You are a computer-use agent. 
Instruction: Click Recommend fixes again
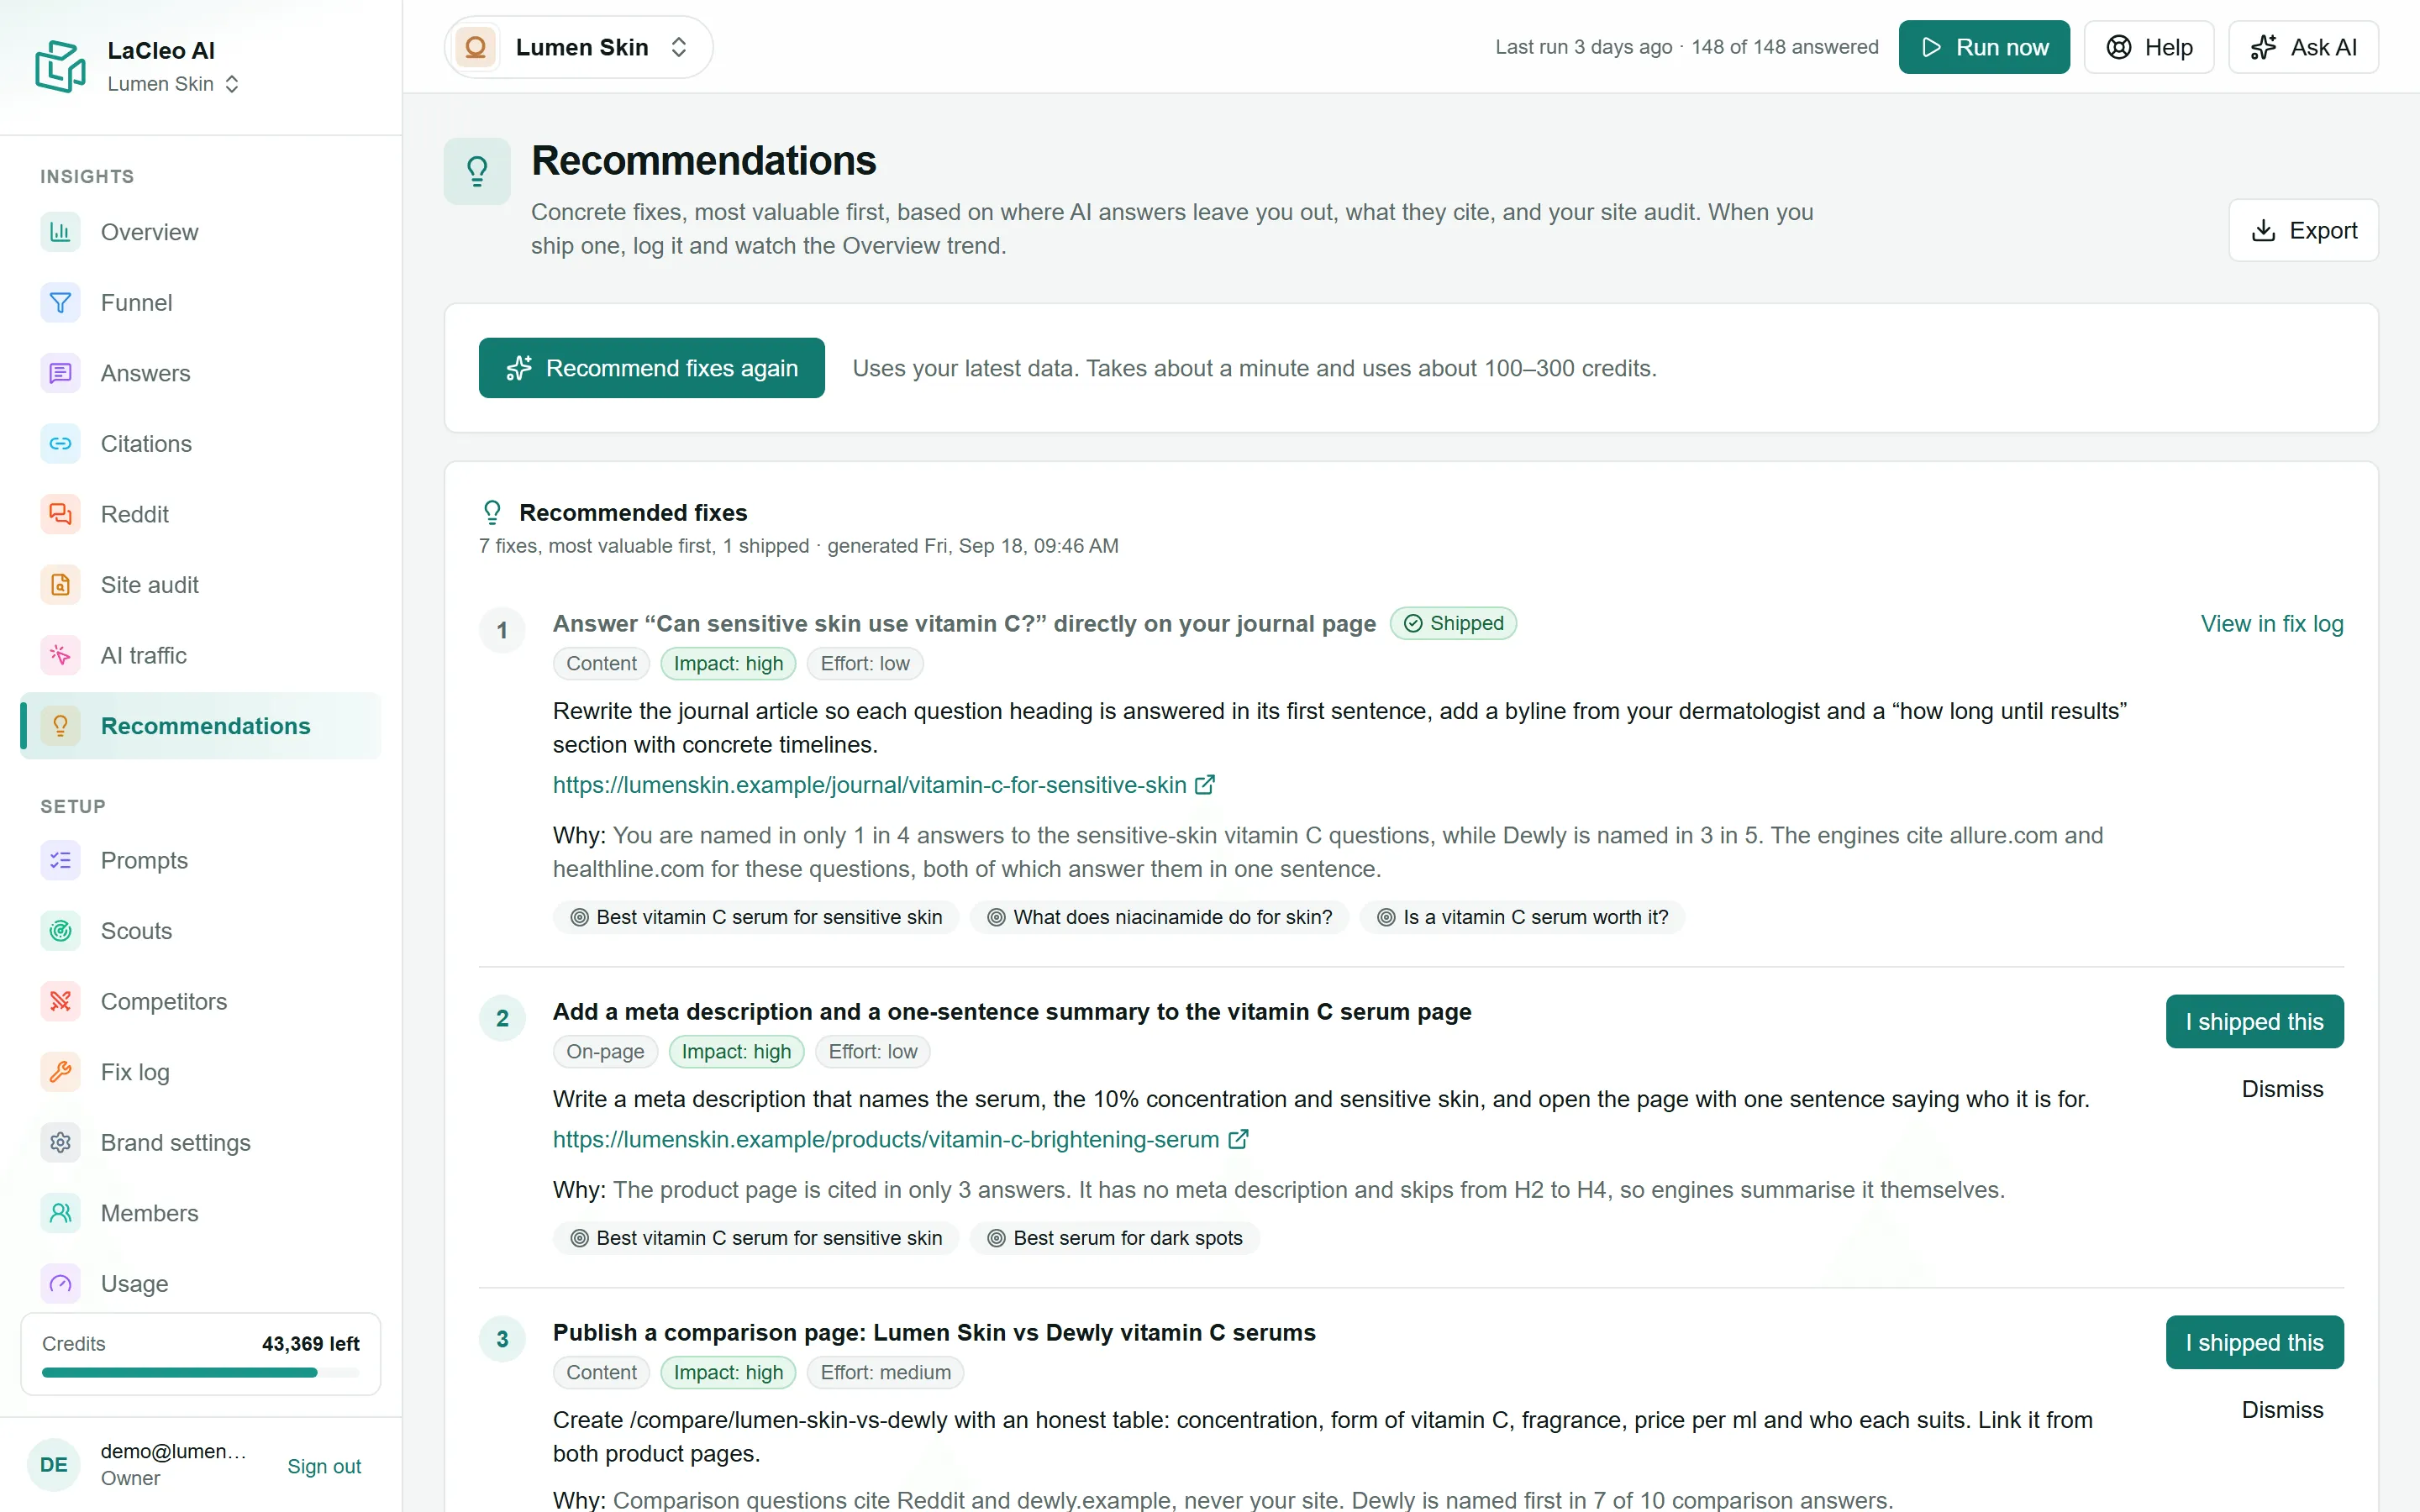click(652, 368)
